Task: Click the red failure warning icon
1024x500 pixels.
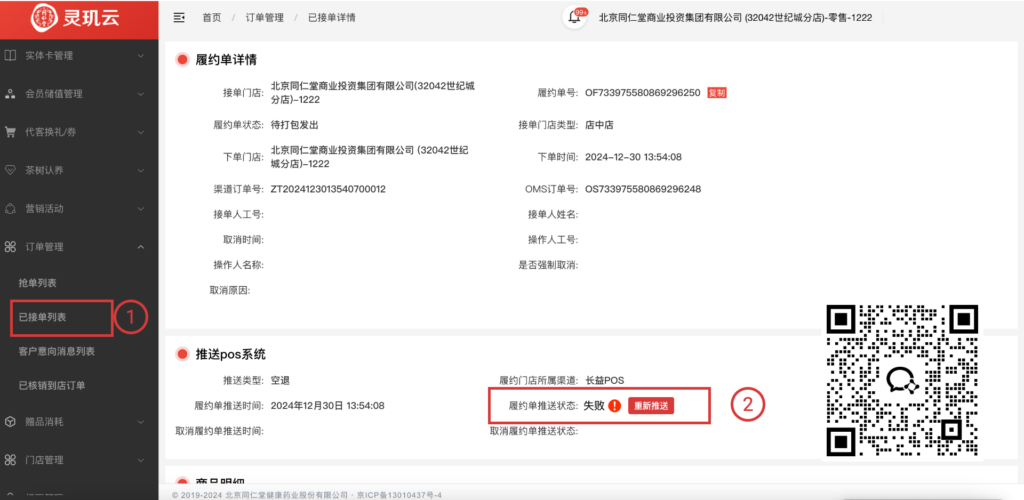Action: click(614, 405)
